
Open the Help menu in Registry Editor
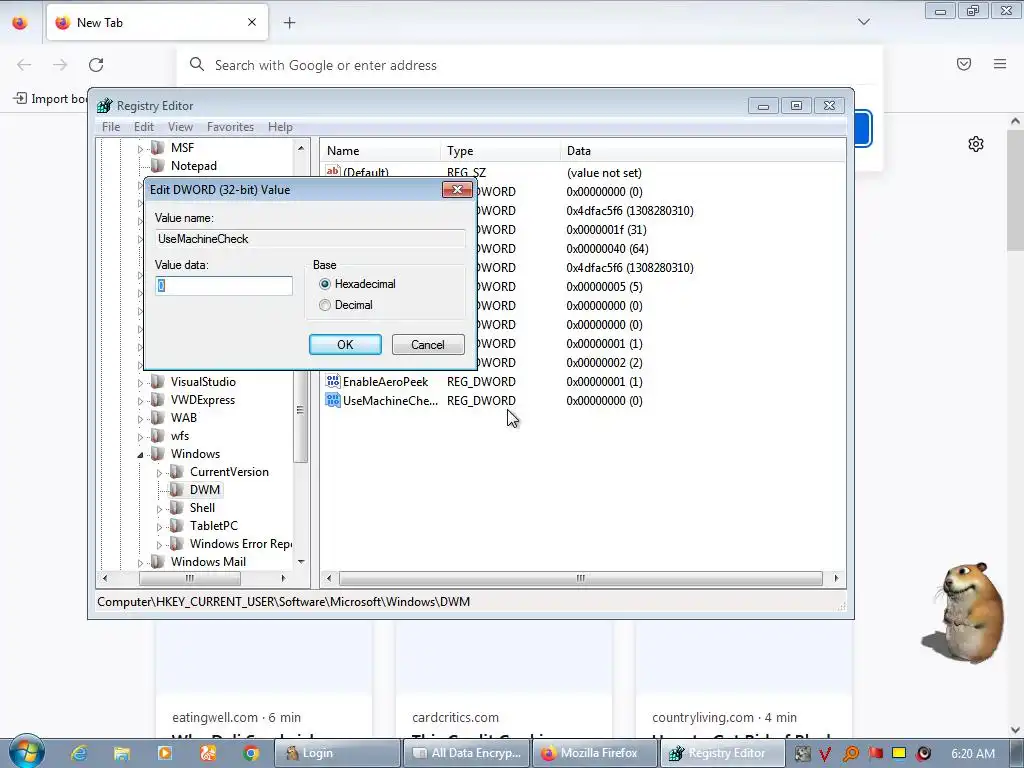click(x=280, y=127)
